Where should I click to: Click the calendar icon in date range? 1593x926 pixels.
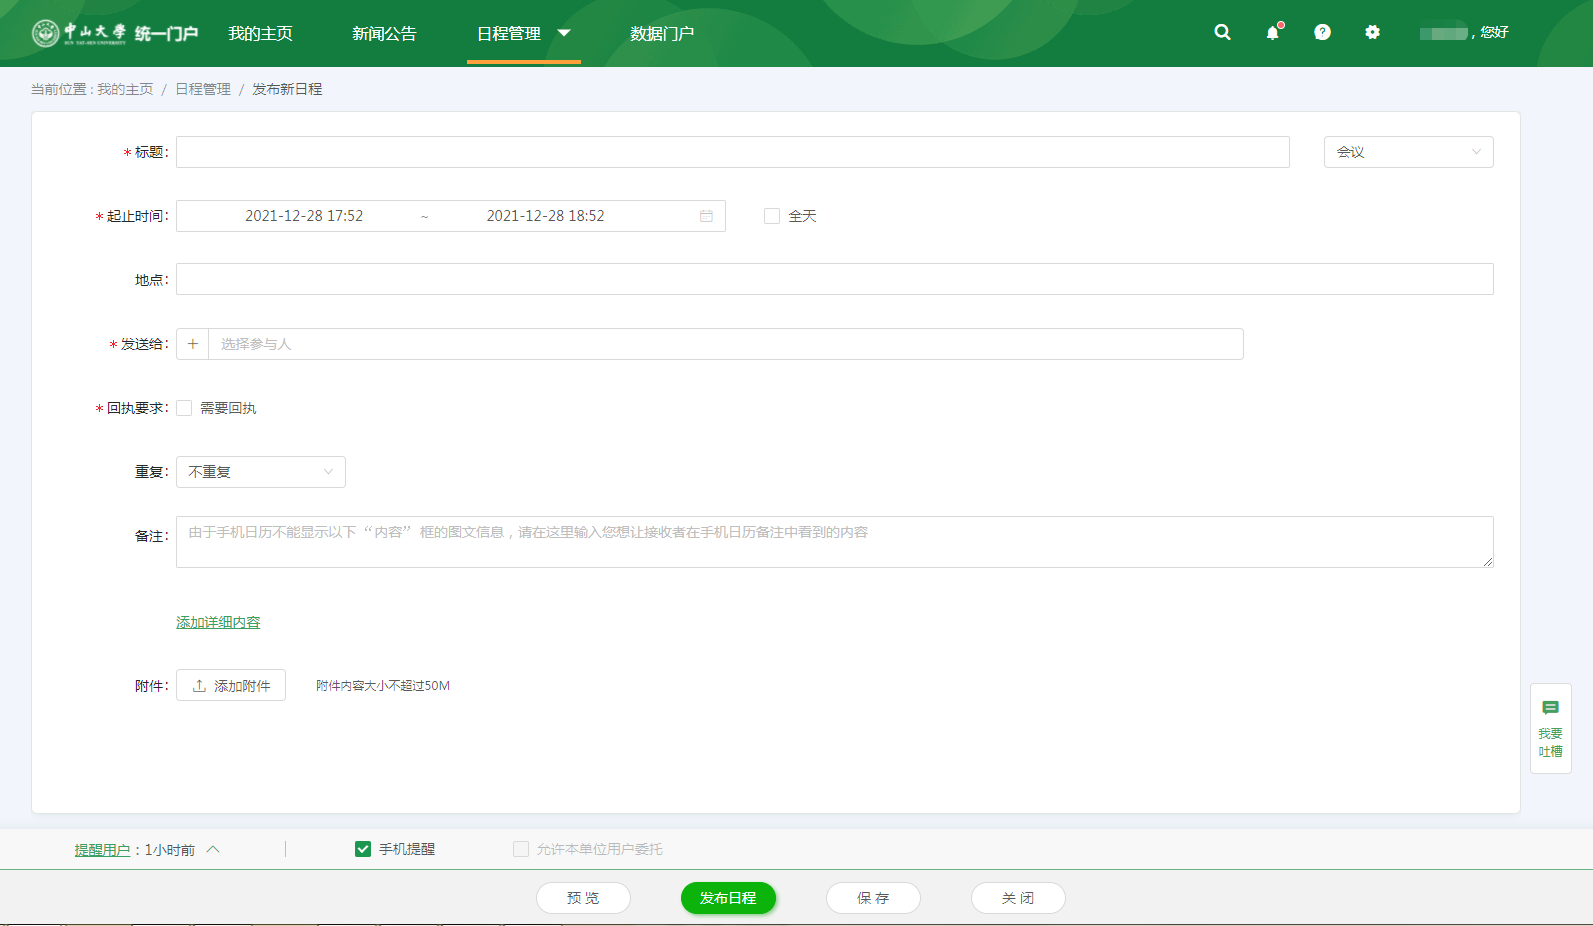pos(706,216)
